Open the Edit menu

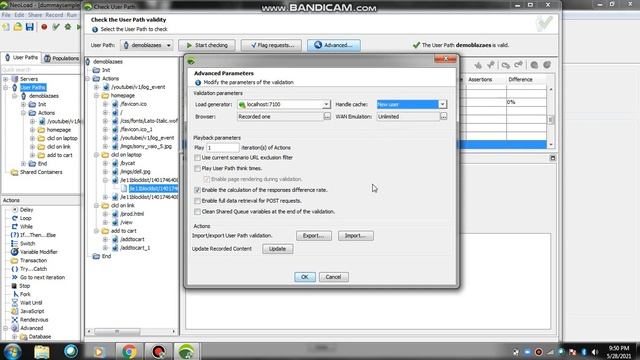(20, 15)
